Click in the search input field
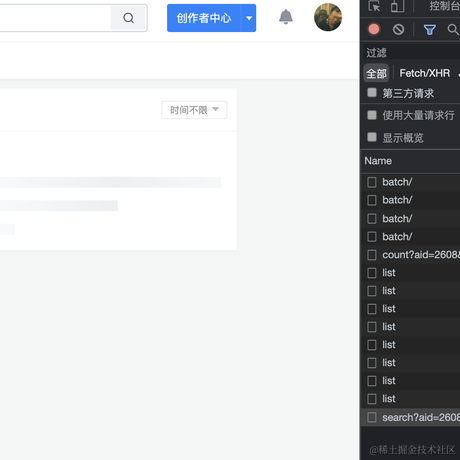The height and width of the screenshot is (460, 460). pyautogui.click(x=55, y=18)
